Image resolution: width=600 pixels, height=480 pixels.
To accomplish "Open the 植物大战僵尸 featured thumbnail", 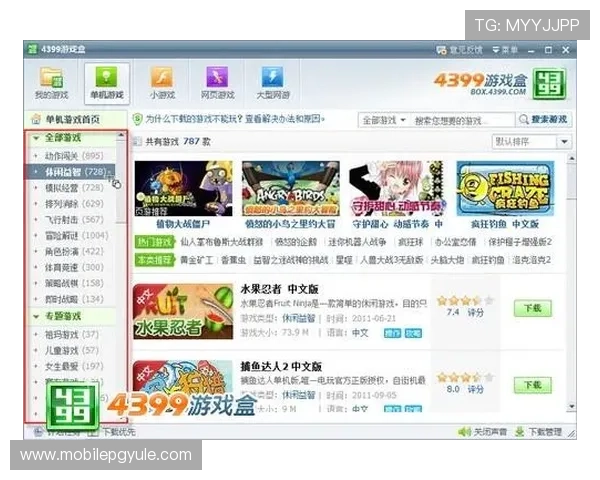I will click(183, 188).
